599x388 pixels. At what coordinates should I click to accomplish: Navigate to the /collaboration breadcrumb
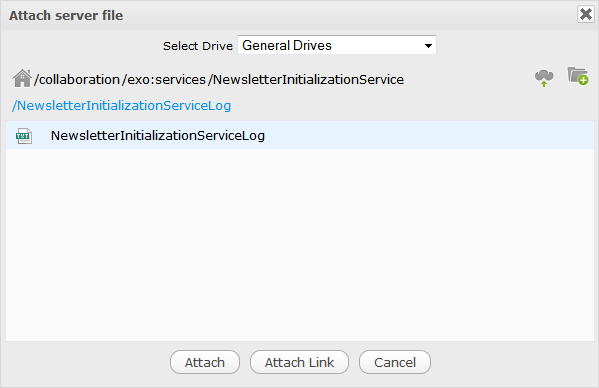[x=77, y=79]
